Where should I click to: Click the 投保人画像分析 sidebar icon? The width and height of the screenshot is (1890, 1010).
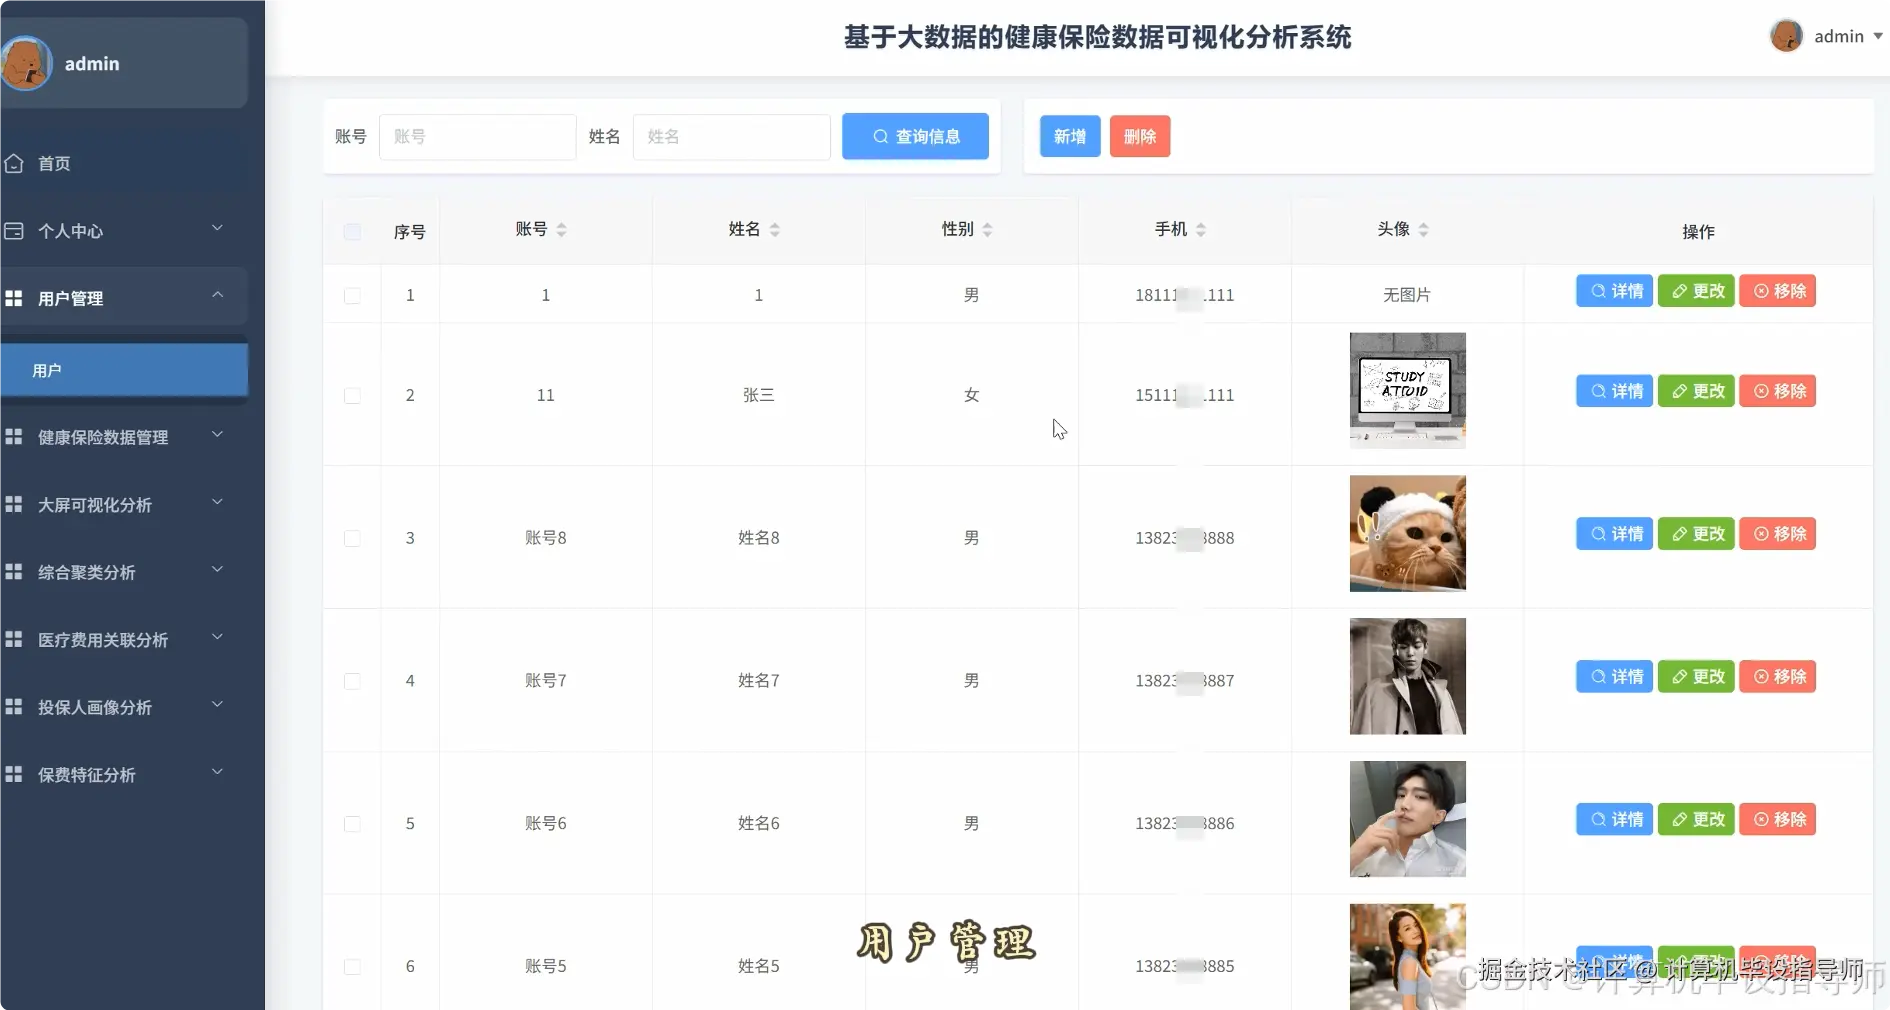14,708
